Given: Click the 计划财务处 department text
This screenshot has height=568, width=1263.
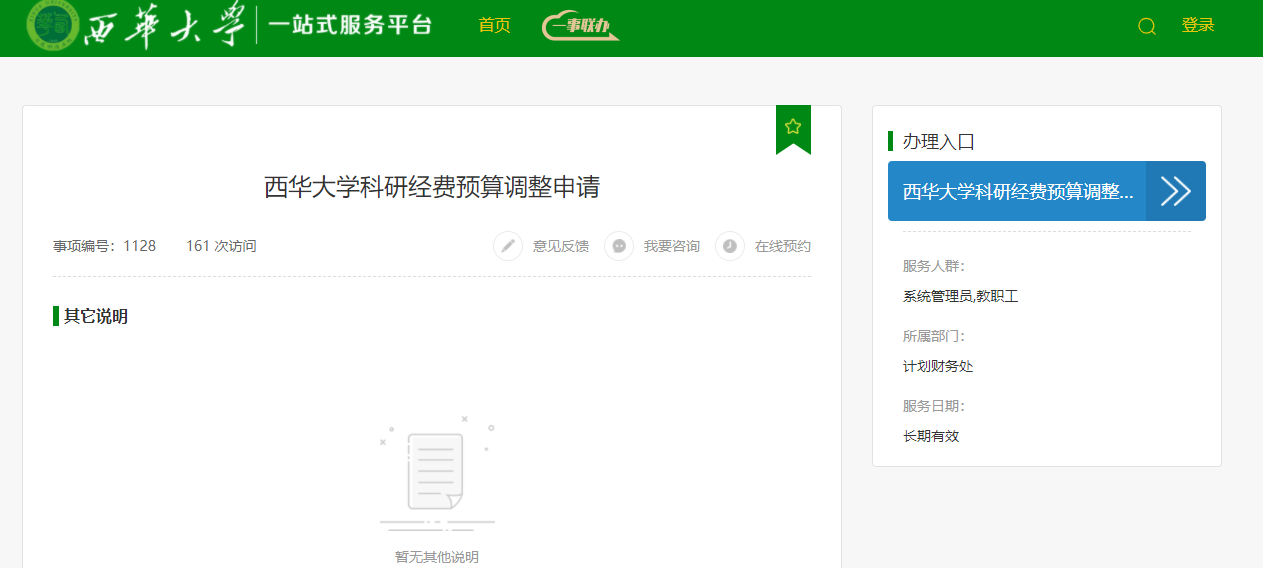Looking at the screenshot, I should tap(937, 366).
